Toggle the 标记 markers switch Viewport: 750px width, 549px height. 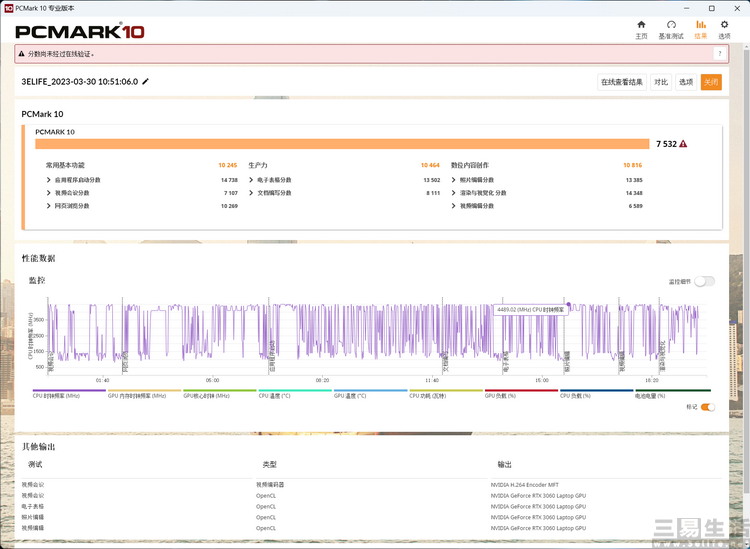707,407
